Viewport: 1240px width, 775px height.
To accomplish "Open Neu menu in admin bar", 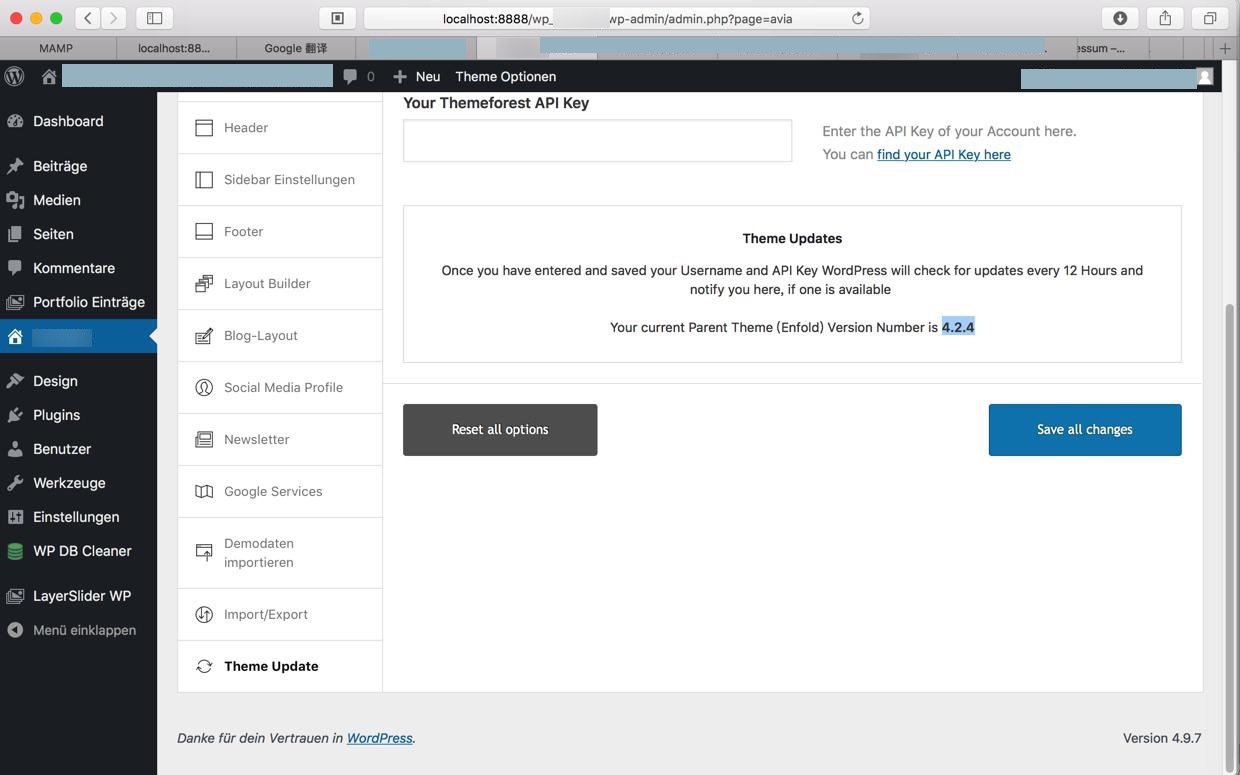I will 417,76.
